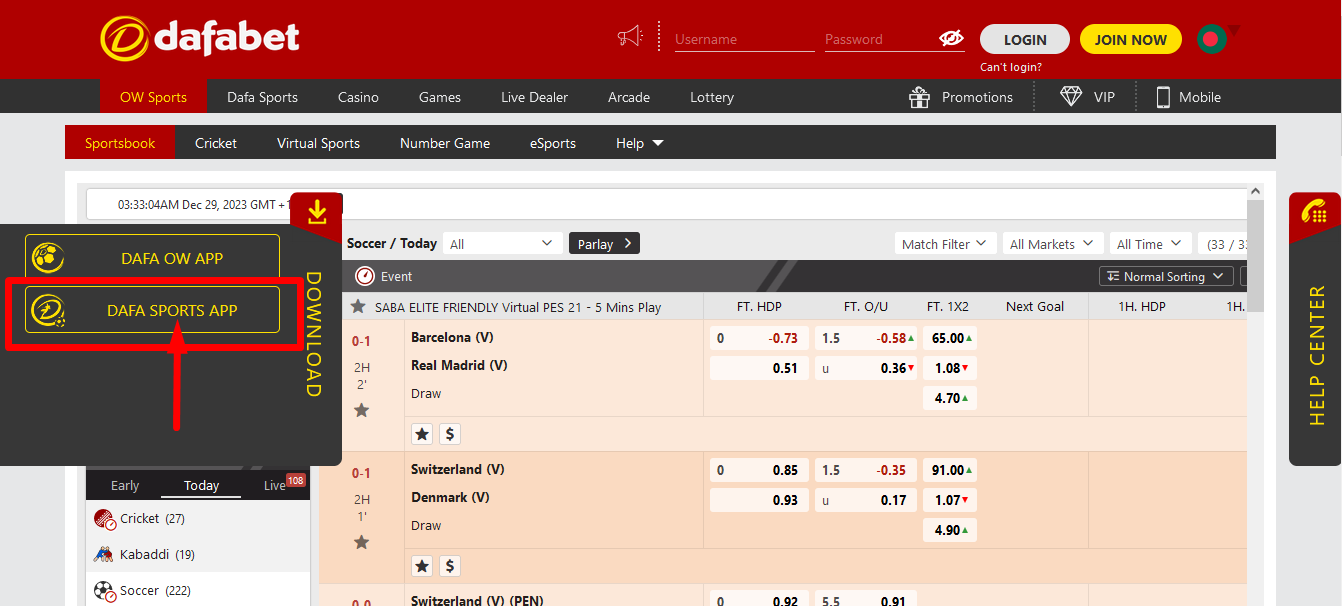The width and height of the screenshot is (1342, 607).
Task: Click the Help Center phone icon
Action: [1314, 212]
